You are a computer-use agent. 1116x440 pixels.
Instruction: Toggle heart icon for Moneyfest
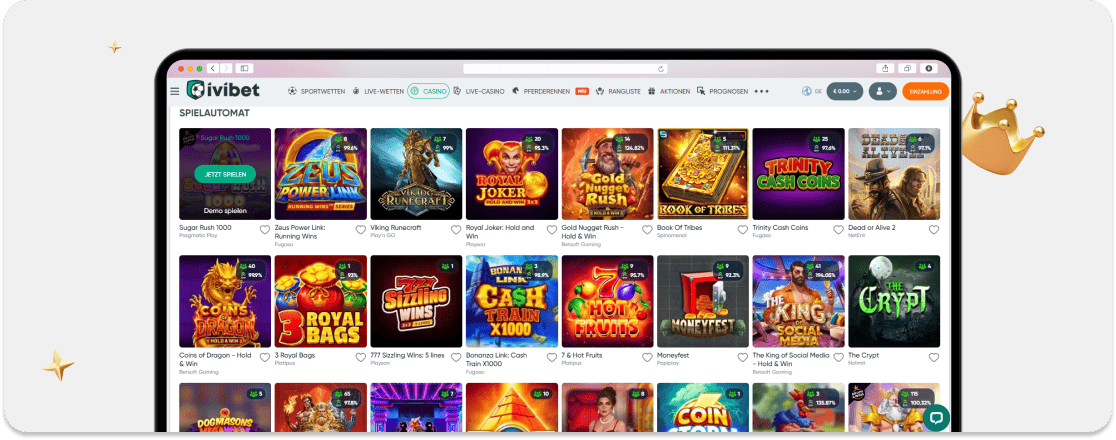pos(742,357)
